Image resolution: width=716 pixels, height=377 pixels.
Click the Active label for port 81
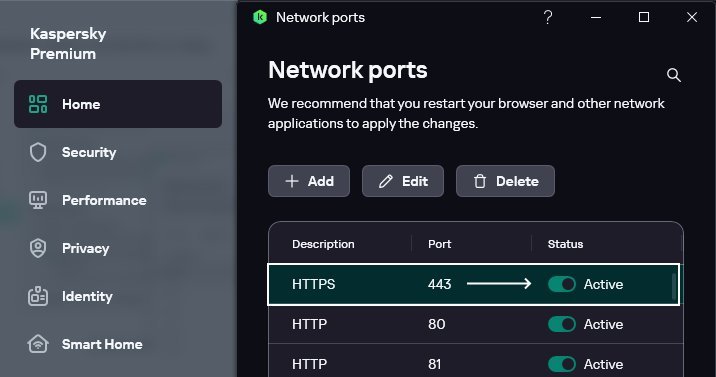coord(603,364)
